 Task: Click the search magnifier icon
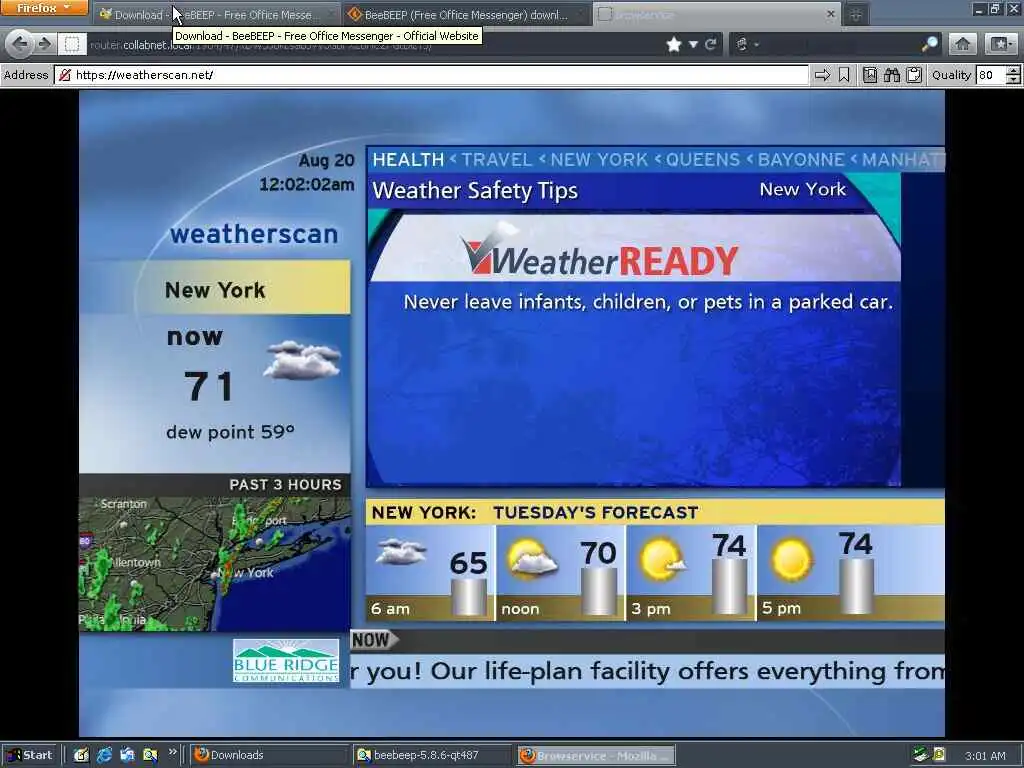[x=929, y=44]
